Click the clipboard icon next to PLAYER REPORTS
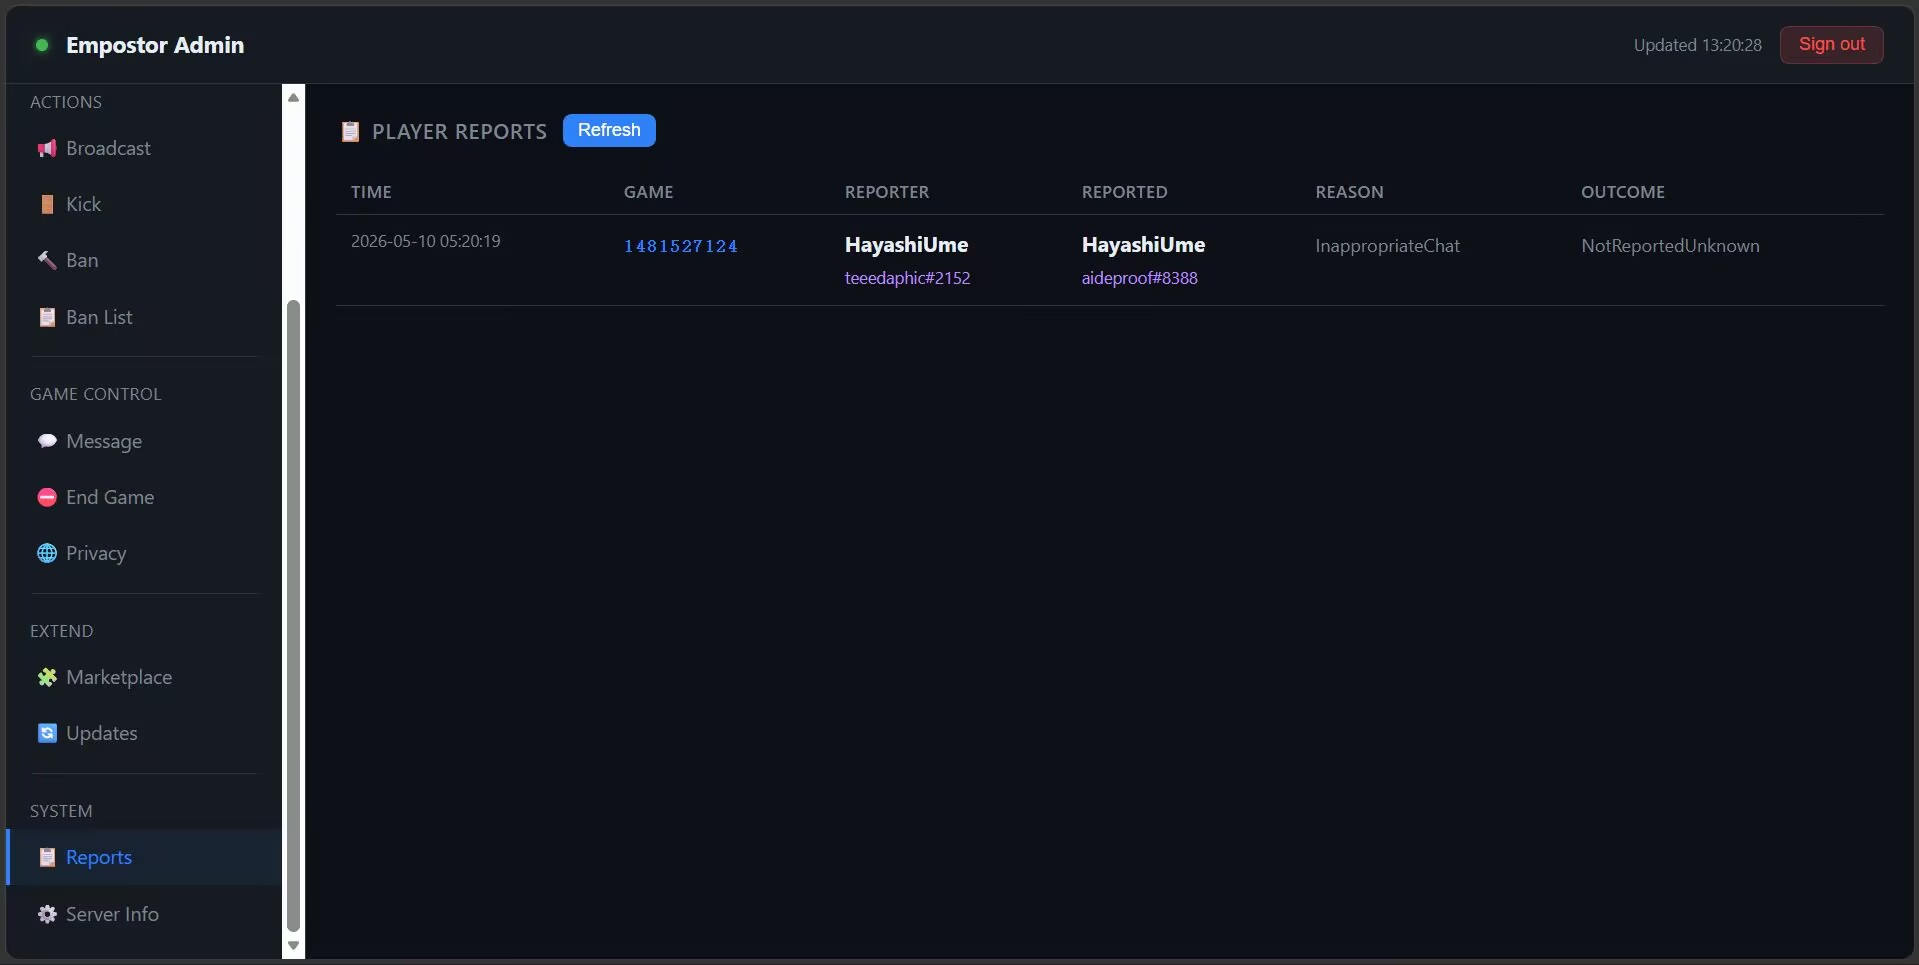The image size is (1919, 965). [350, 131]
